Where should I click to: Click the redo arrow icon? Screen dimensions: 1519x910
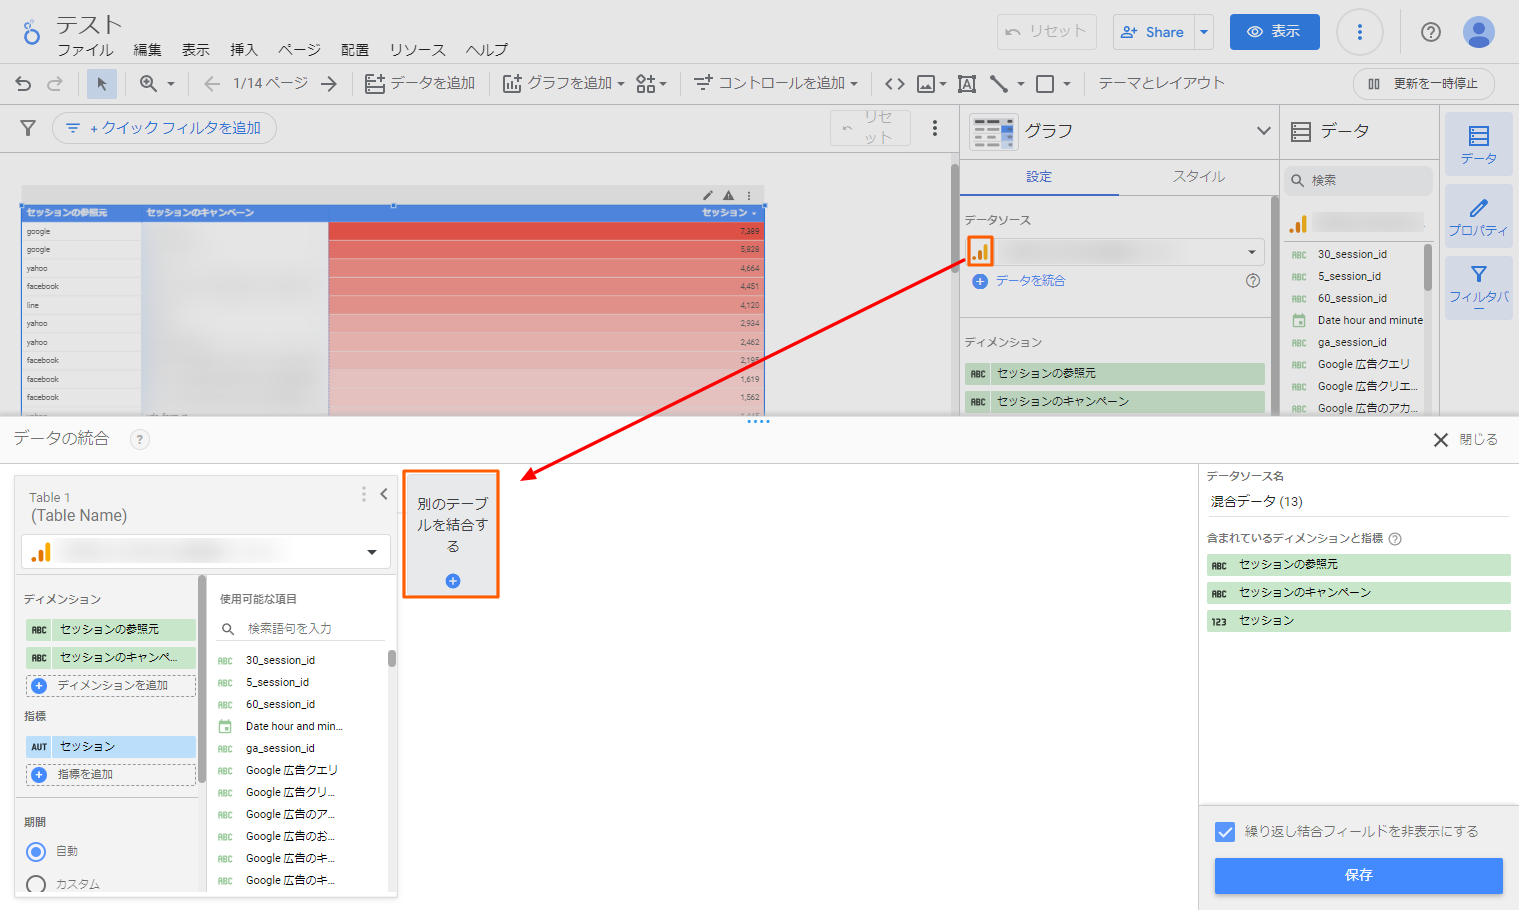tap(55, 84)
